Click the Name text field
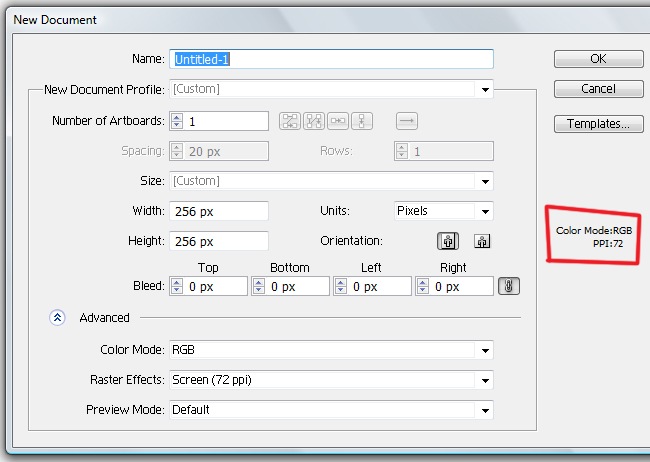This screenshot has width=650, height=462. tap(331, 59)
